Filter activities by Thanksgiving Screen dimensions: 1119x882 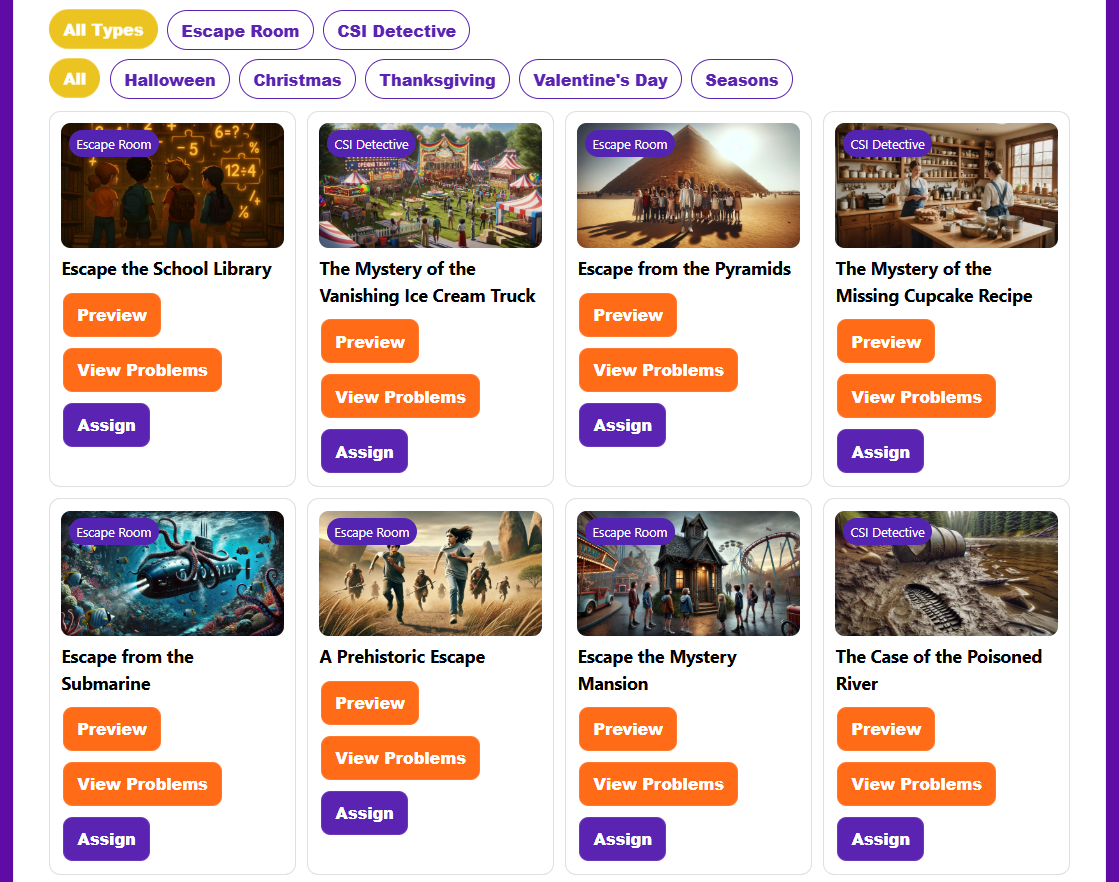(437, 79)
